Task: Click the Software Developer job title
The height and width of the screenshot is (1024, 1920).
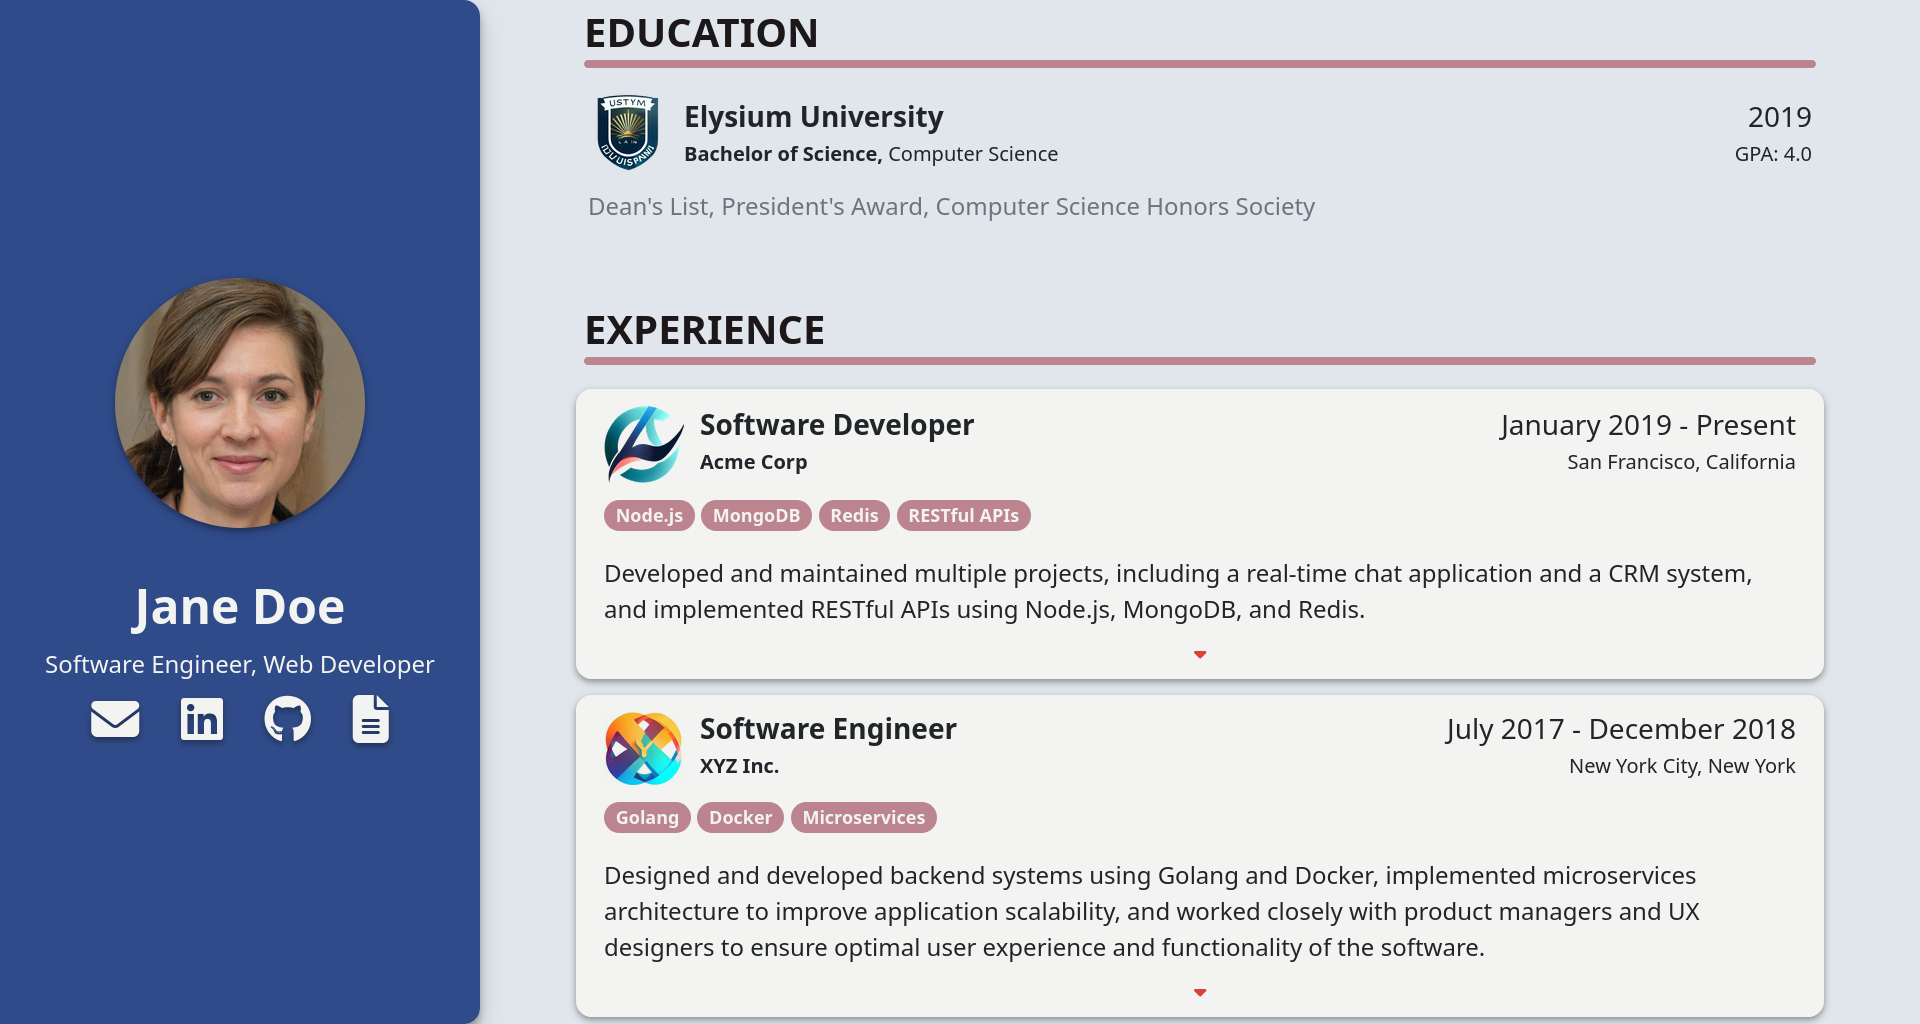Action: coord(836,425)
